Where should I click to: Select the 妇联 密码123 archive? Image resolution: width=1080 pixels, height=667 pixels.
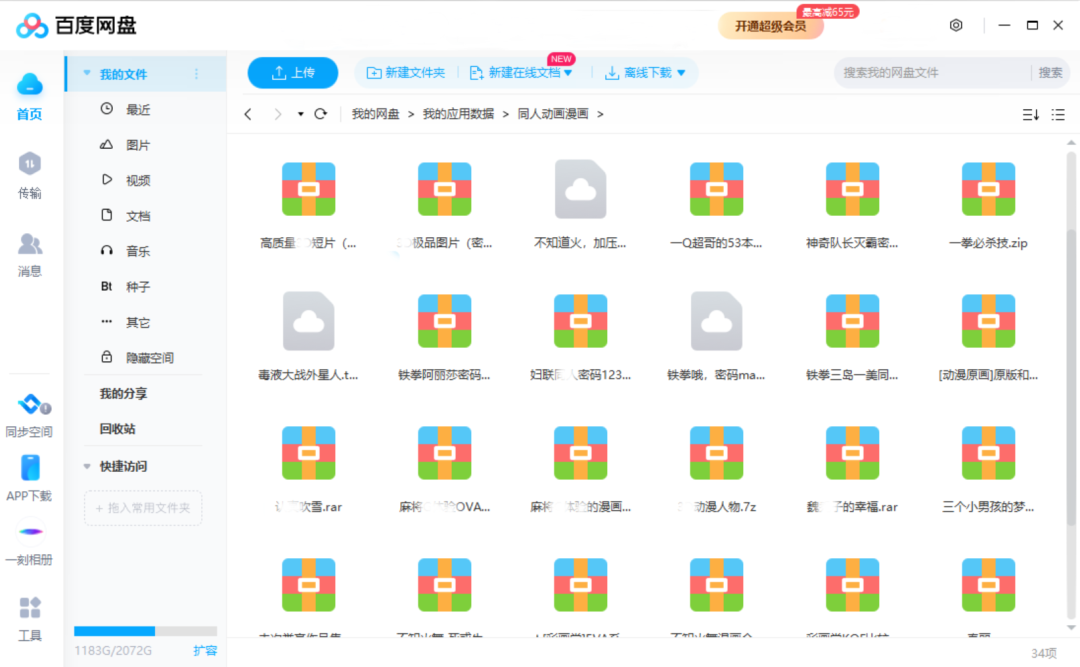coord(580,337)
